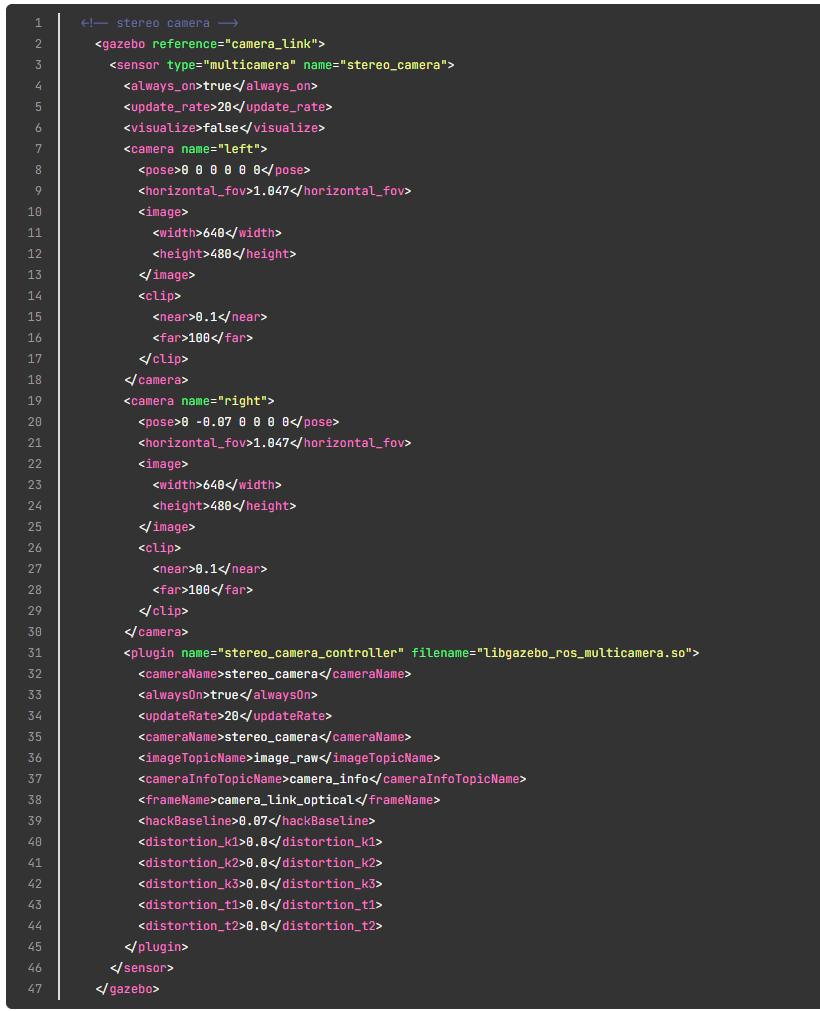The image size is (820, 1011).
Task: Click line number 31 in the gutter
Action: coord(37,653)
